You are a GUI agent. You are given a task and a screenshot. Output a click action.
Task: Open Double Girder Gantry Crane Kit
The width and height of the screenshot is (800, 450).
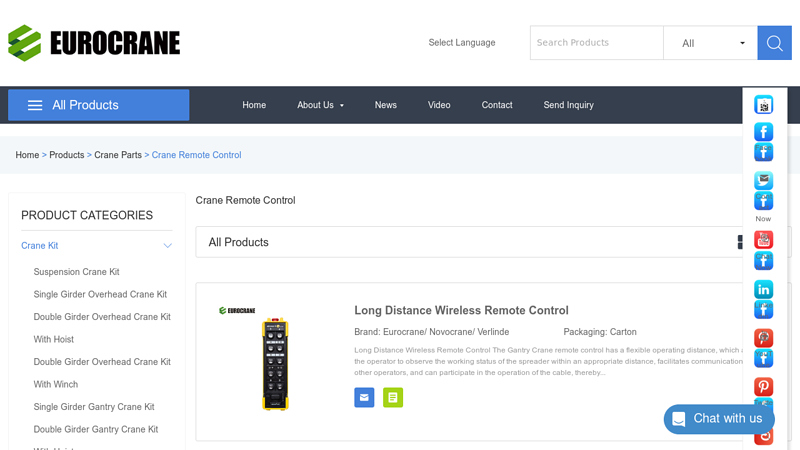point(96,429)
